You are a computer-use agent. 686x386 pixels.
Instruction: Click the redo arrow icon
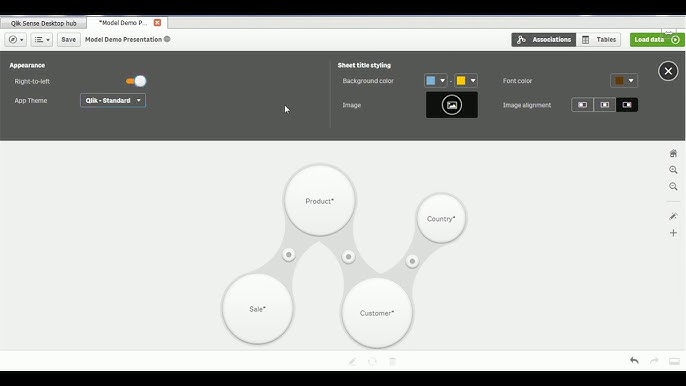click(x=654, y=361)
